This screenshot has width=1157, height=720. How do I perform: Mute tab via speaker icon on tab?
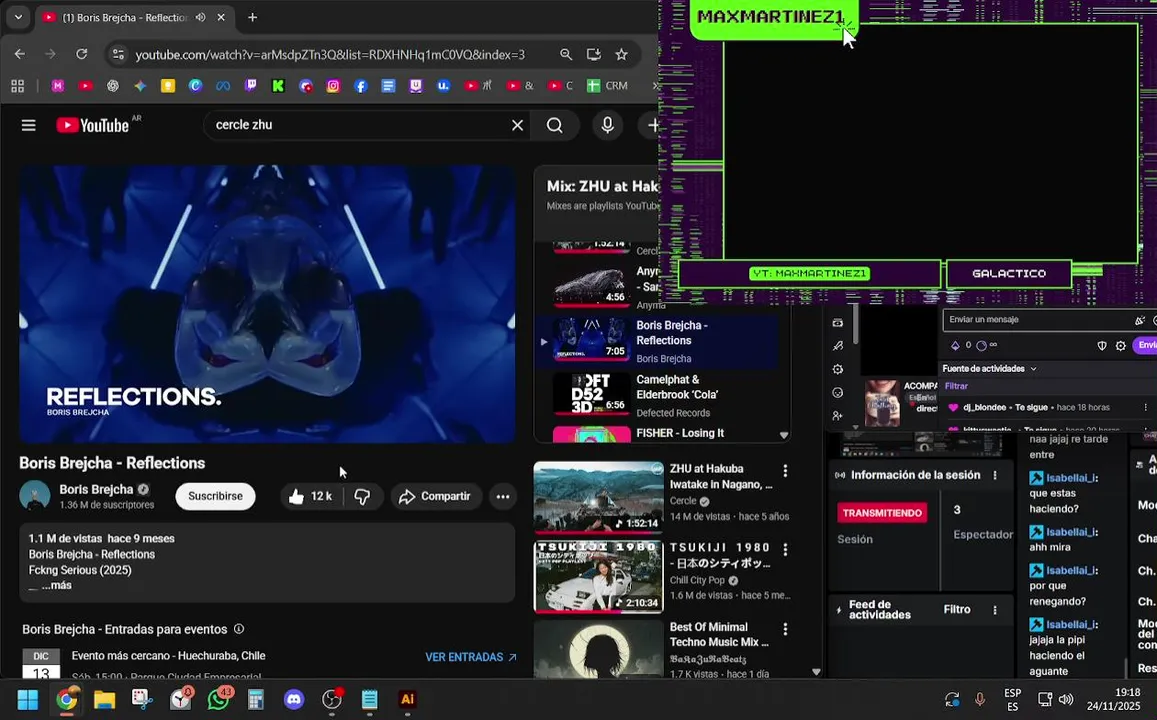point(201,17)
